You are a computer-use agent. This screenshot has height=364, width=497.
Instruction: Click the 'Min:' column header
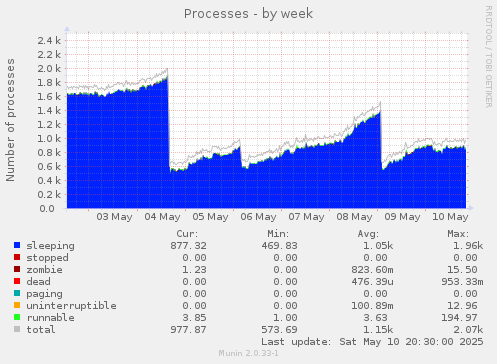278,234
